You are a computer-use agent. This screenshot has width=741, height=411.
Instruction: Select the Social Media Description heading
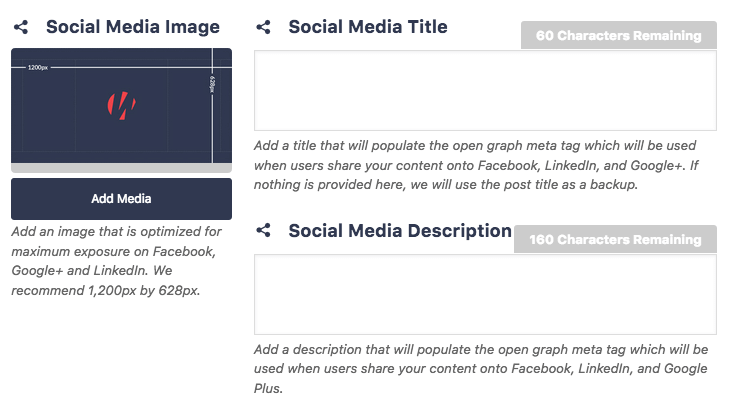point(400,231)
